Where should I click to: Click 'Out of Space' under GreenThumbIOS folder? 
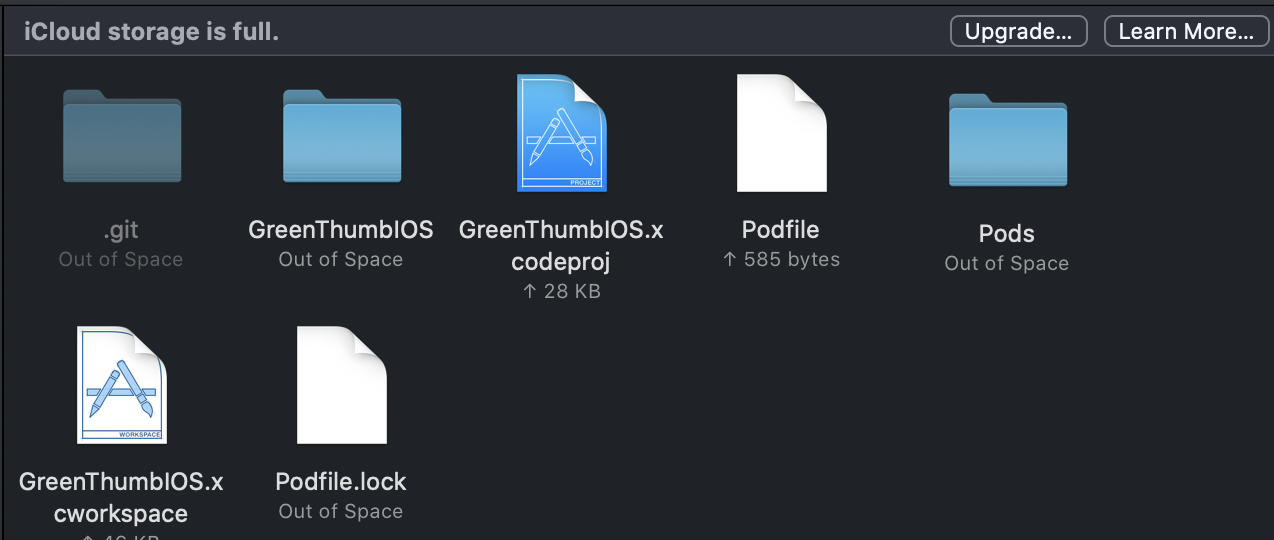pos(341,260)
